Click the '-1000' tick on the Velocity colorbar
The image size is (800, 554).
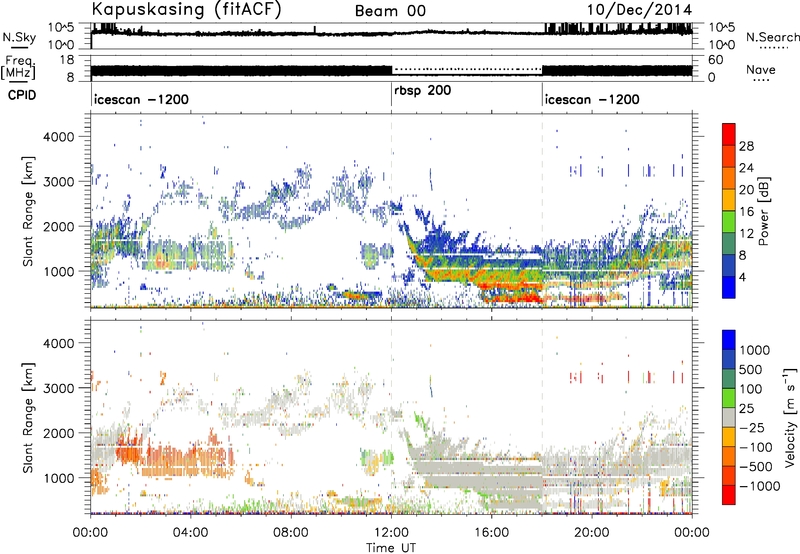coord(760,486)
